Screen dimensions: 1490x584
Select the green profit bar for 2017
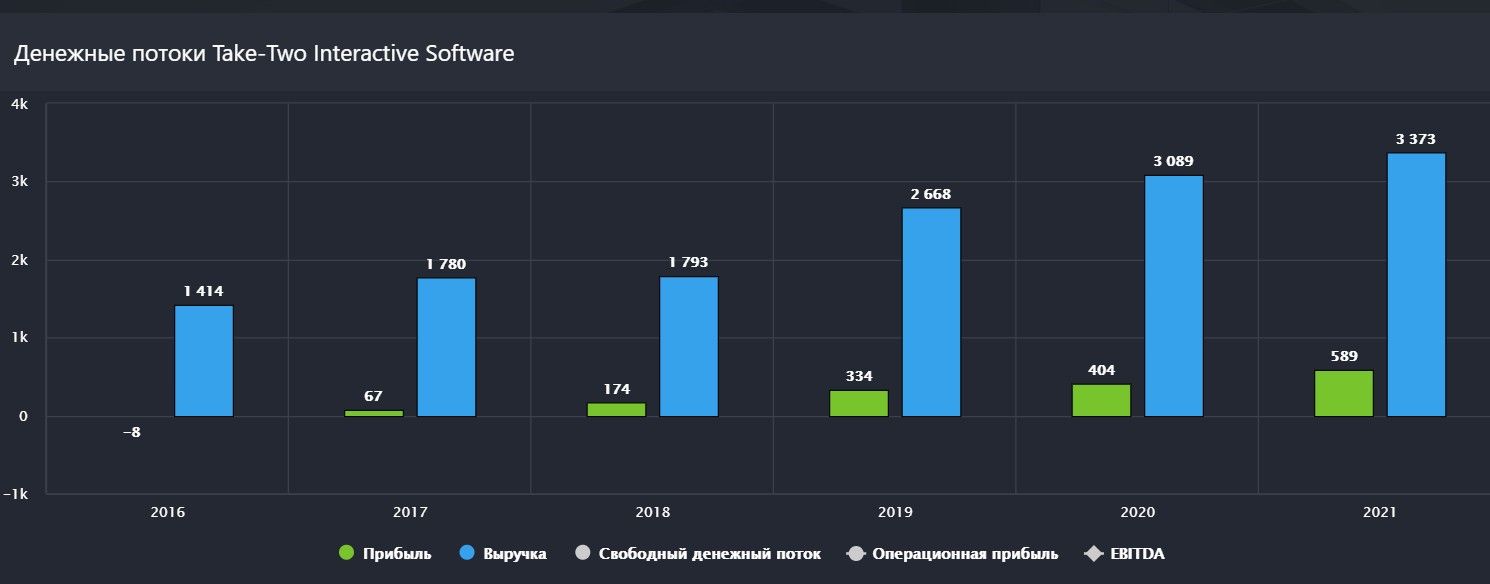[x=374, y=413]
